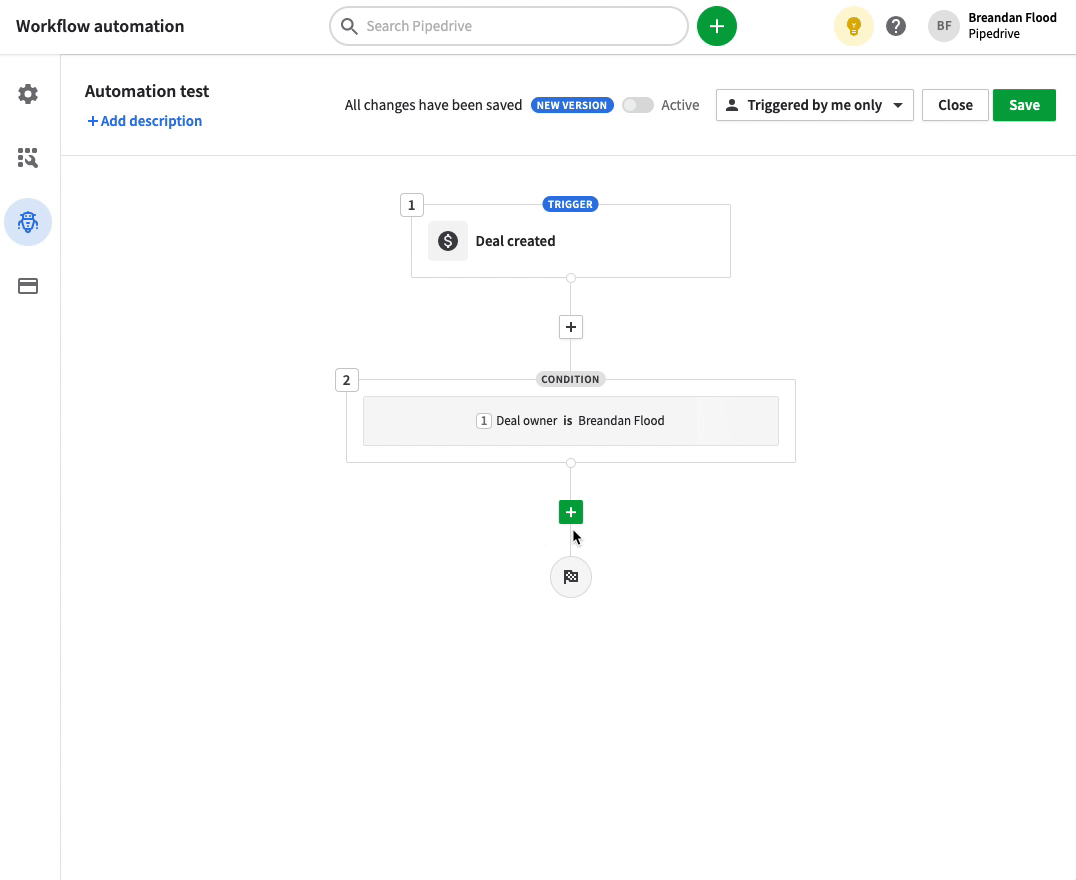Click the plus node below the trigger
The width and height of the screenshot is (1076, 880).
pos(570,327)
